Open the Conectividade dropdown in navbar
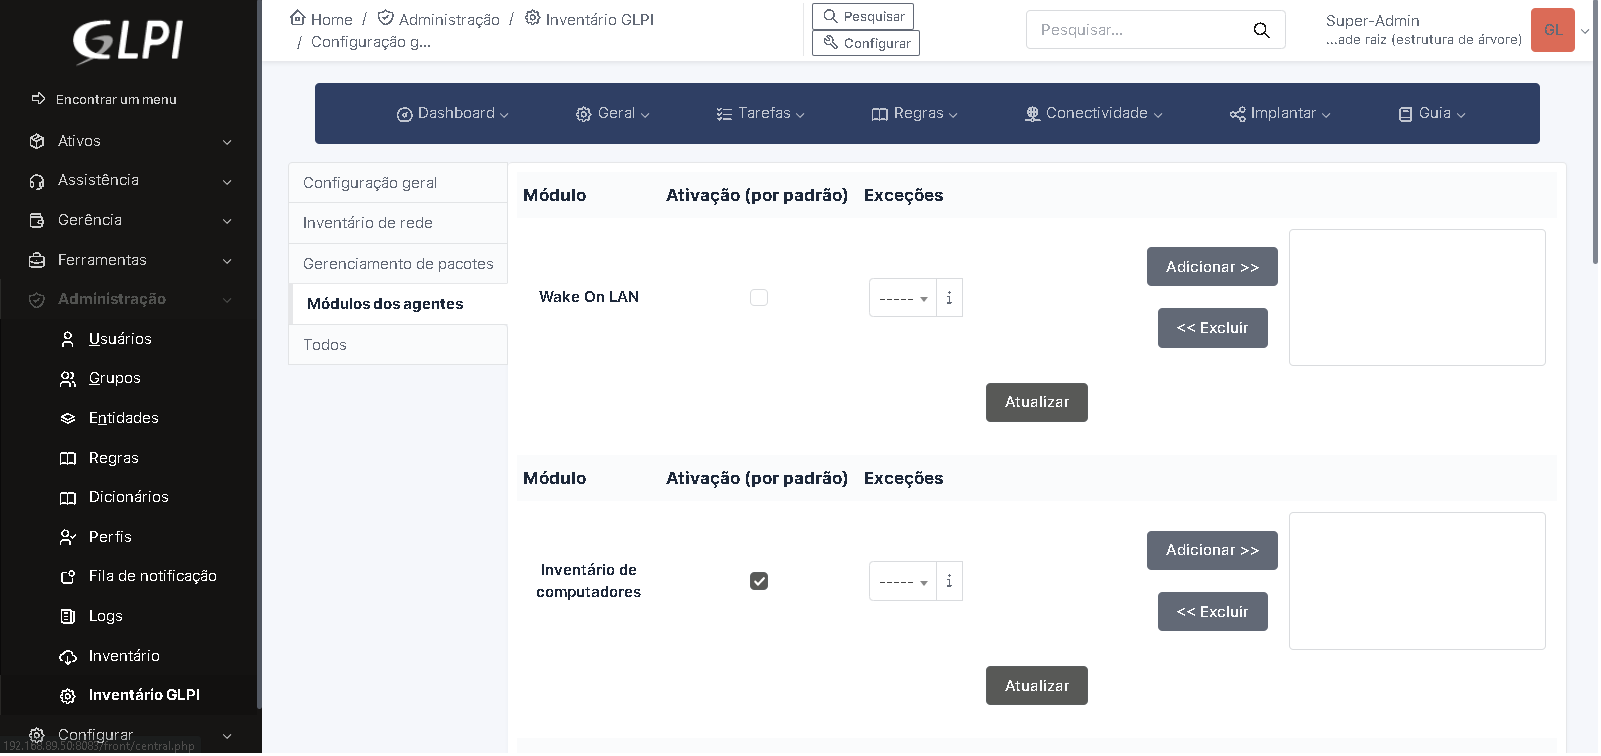This screenshot has height=756, width=1601. click(1094, 114)
